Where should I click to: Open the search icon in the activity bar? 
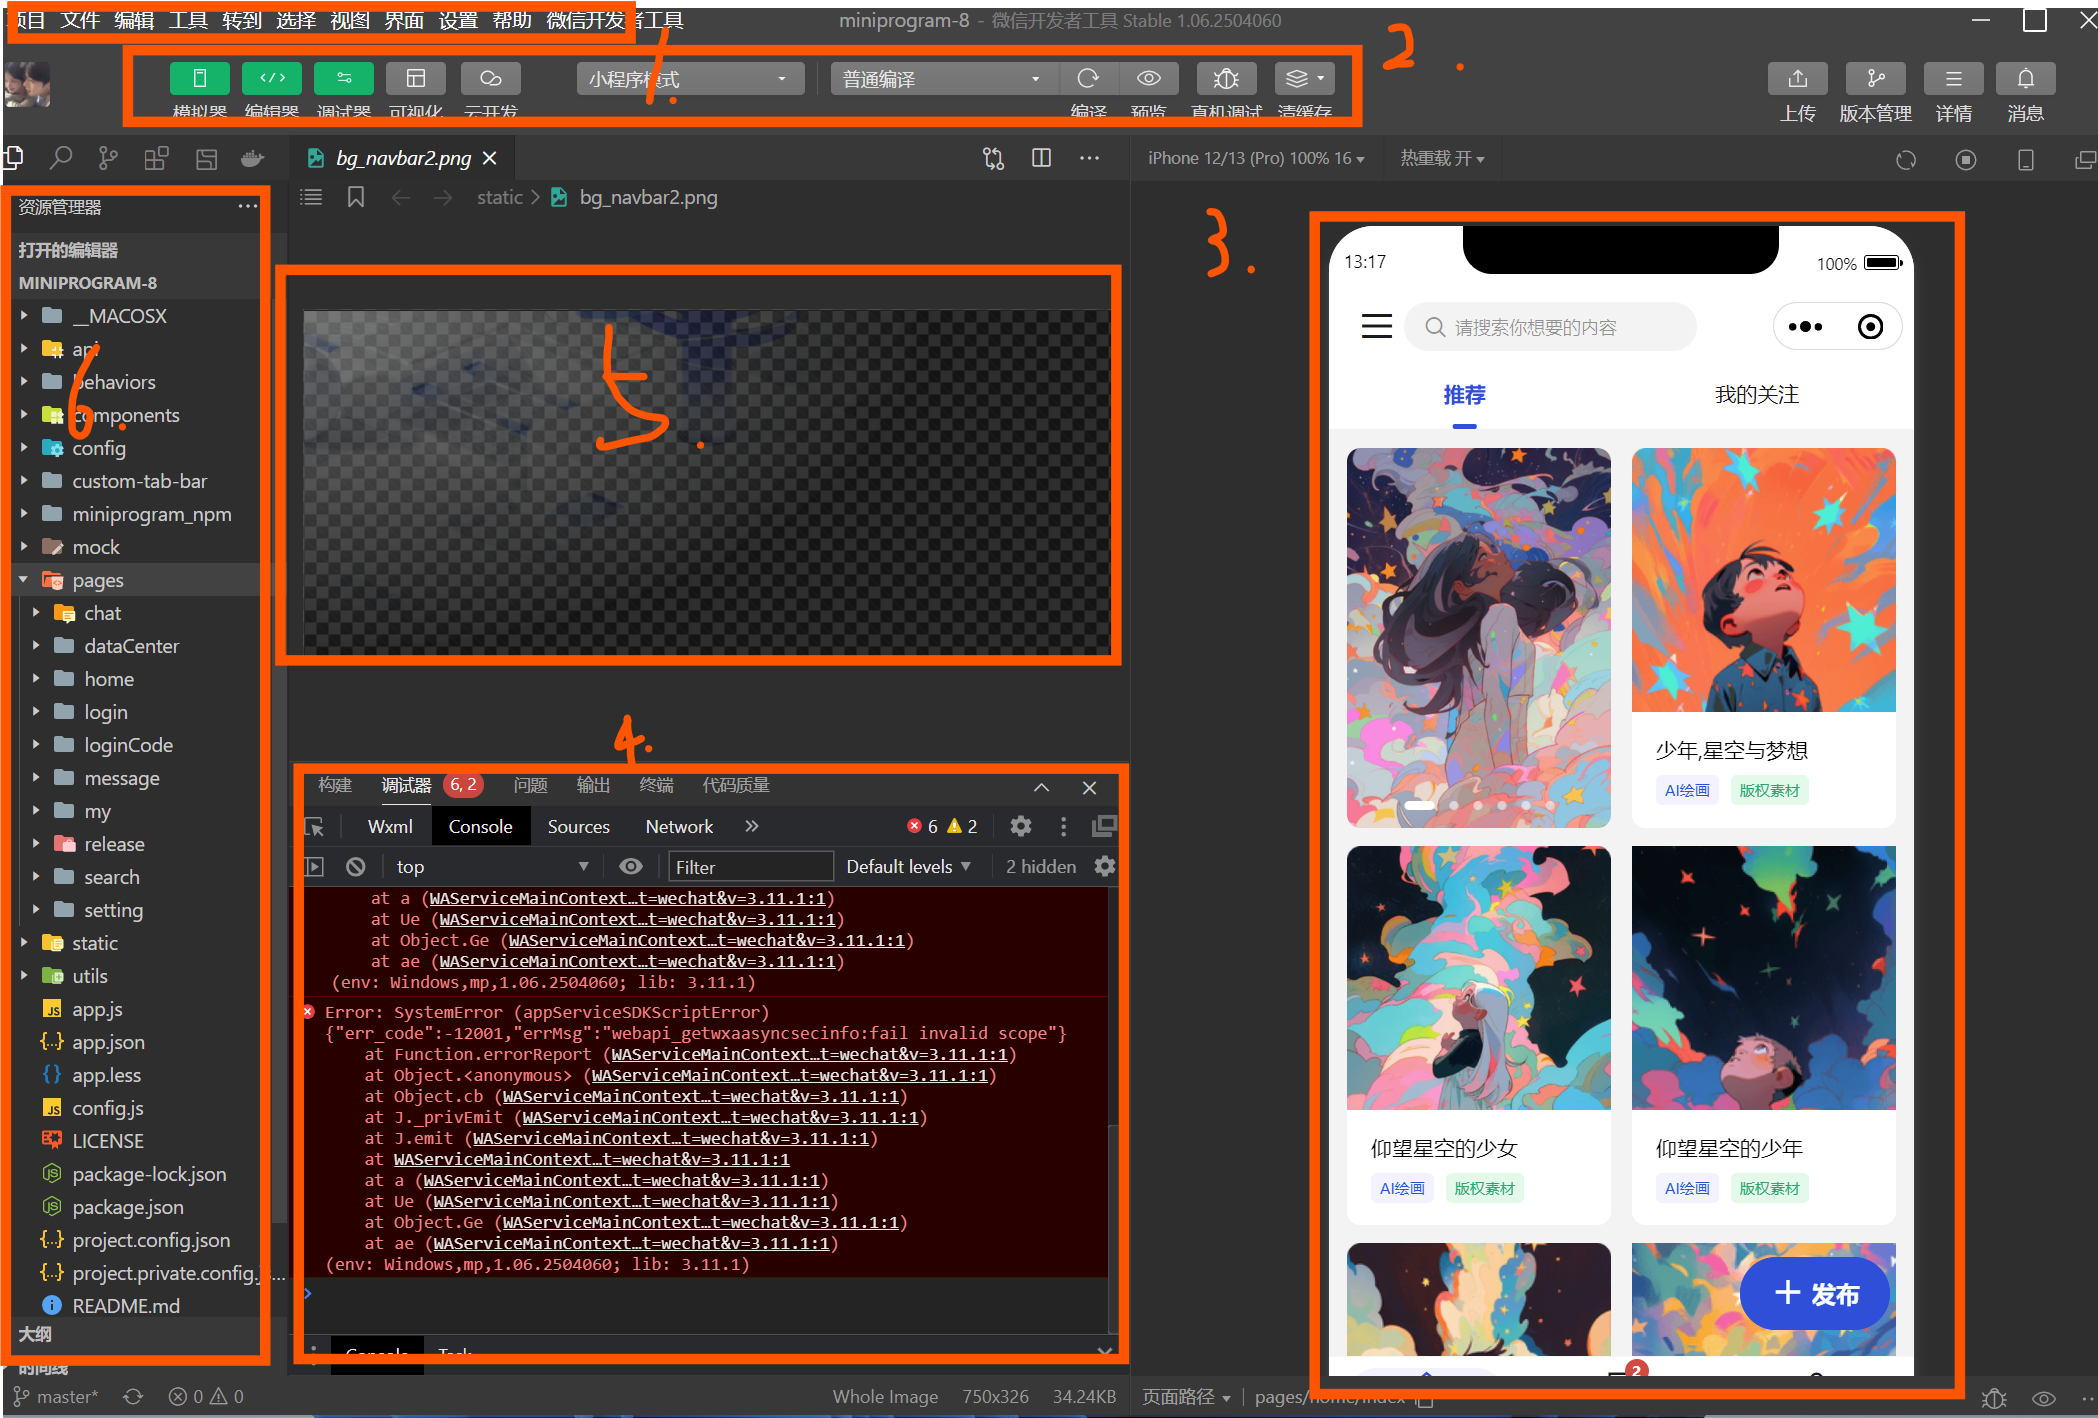pos(61,158)
